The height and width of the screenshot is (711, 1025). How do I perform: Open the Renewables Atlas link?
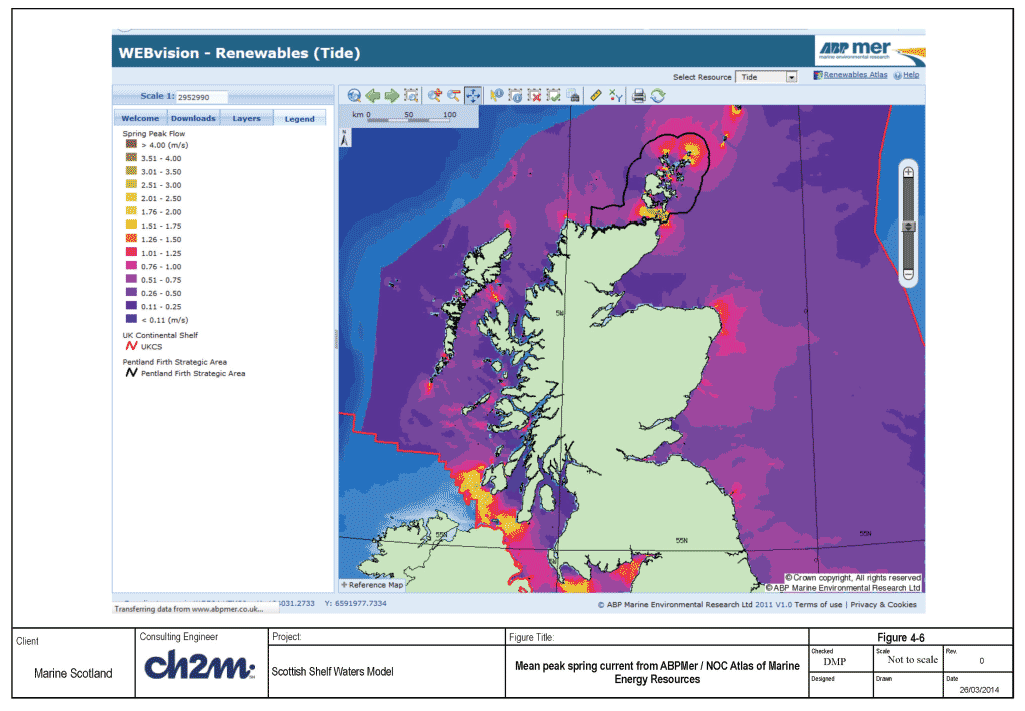(x=855, y=75)
